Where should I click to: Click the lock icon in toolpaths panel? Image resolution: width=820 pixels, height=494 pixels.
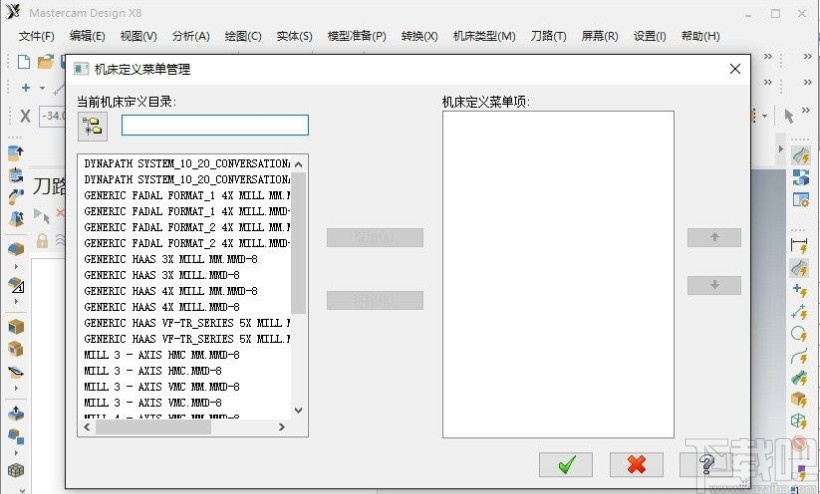[x=42, y=240]
